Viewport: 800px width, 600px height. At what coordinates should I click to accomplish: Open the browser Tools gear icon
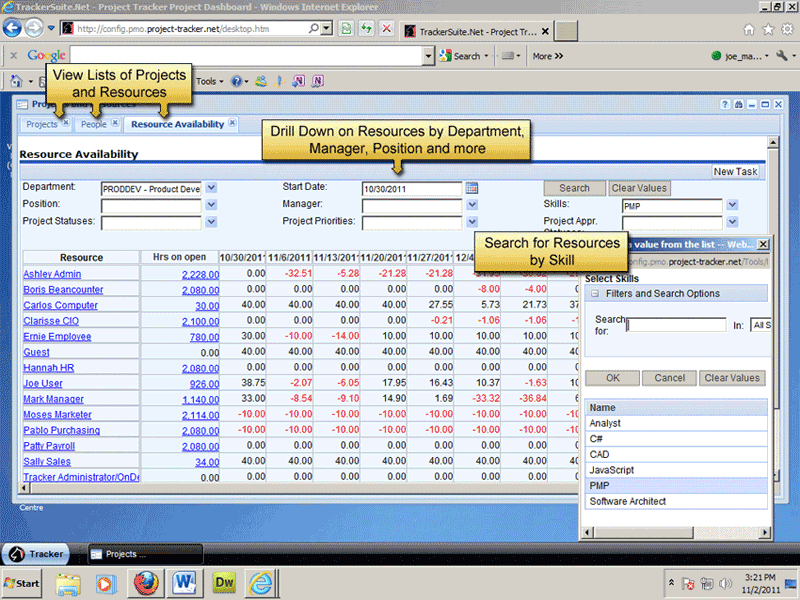click(x=787, y=30)
